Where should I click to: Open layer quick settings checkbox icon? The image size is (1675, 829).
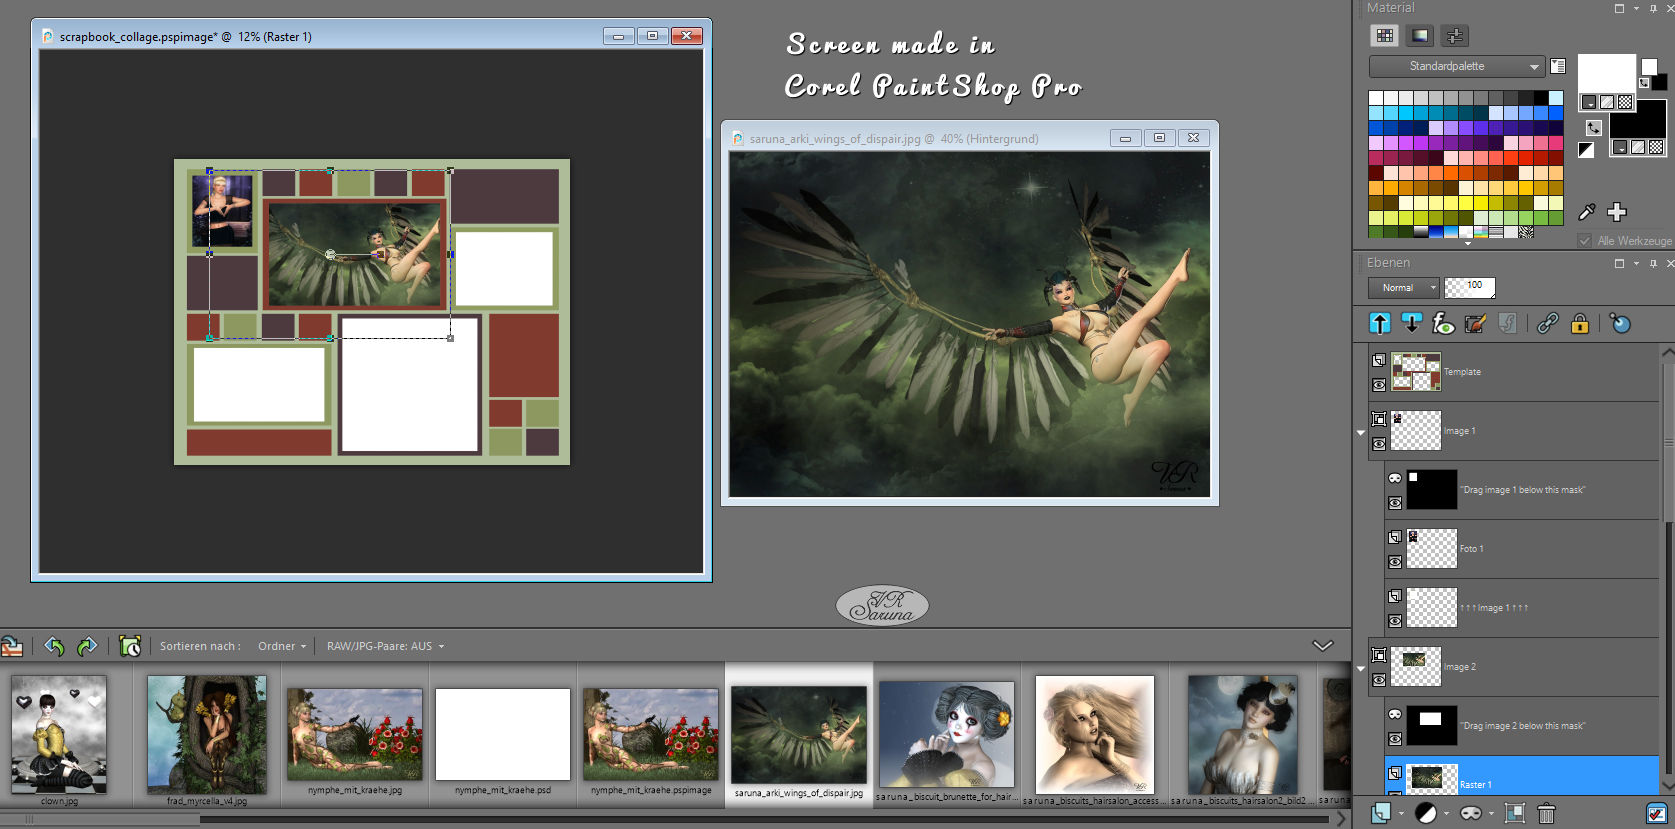pos(1656,813)
